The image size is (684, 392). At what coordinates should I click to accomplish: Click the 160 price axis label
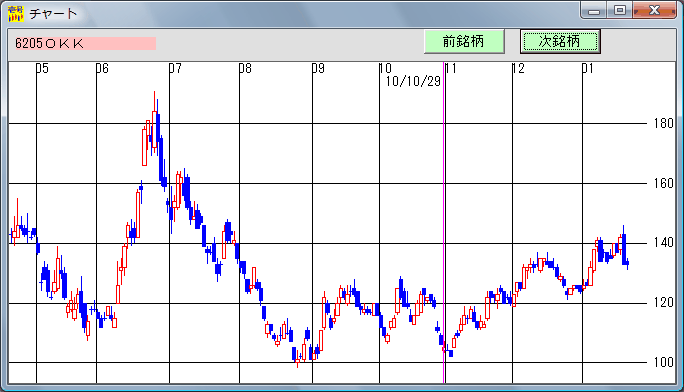tap(663, 183)
